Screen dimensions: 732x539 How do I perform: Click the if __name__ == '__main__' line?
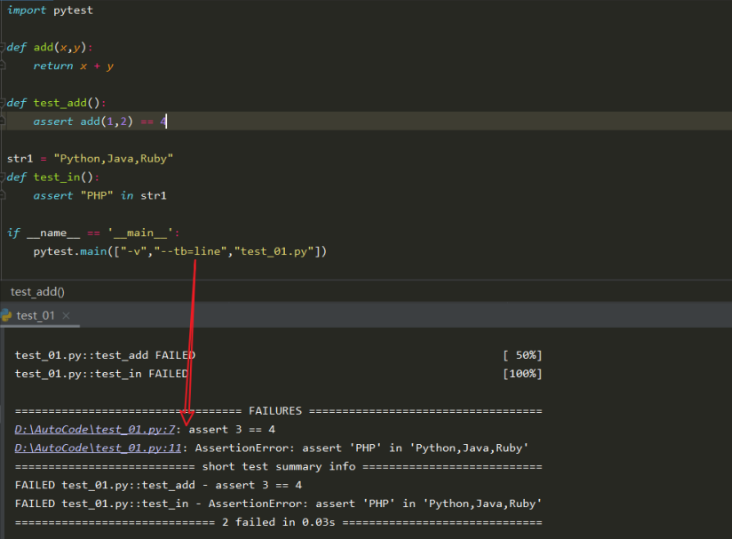point(93,233)
